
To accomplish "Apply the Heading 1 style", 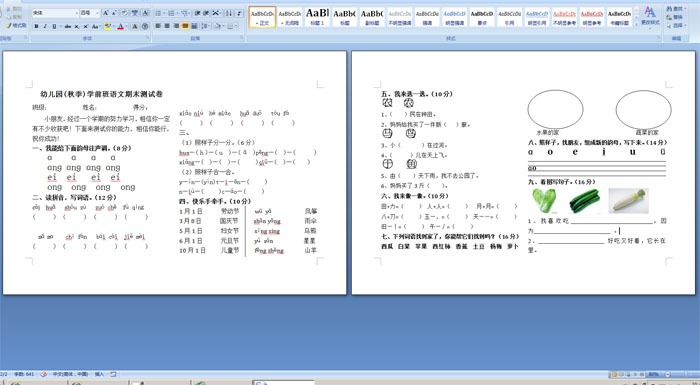I will pos(317,17).
